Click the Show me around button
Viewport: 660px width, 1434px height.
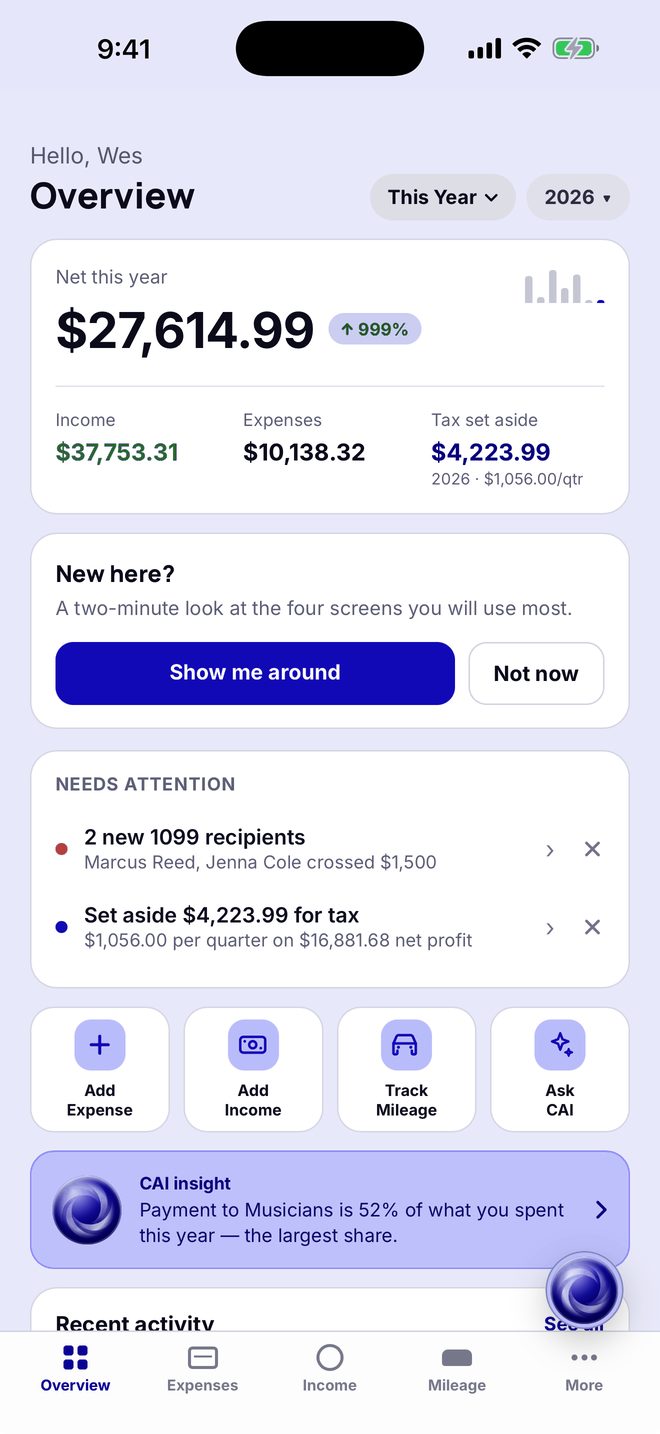click(x=255, y=673)
